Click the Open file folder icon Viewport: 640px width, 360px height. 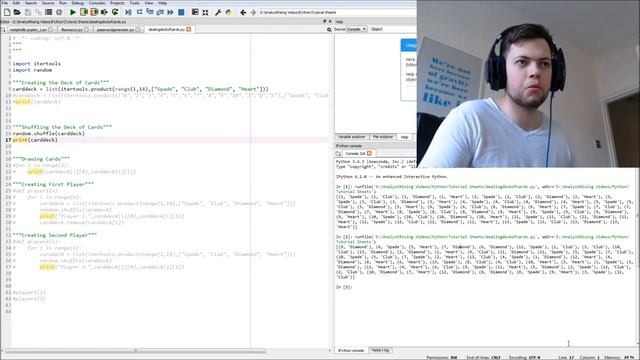tap(17, 12)
